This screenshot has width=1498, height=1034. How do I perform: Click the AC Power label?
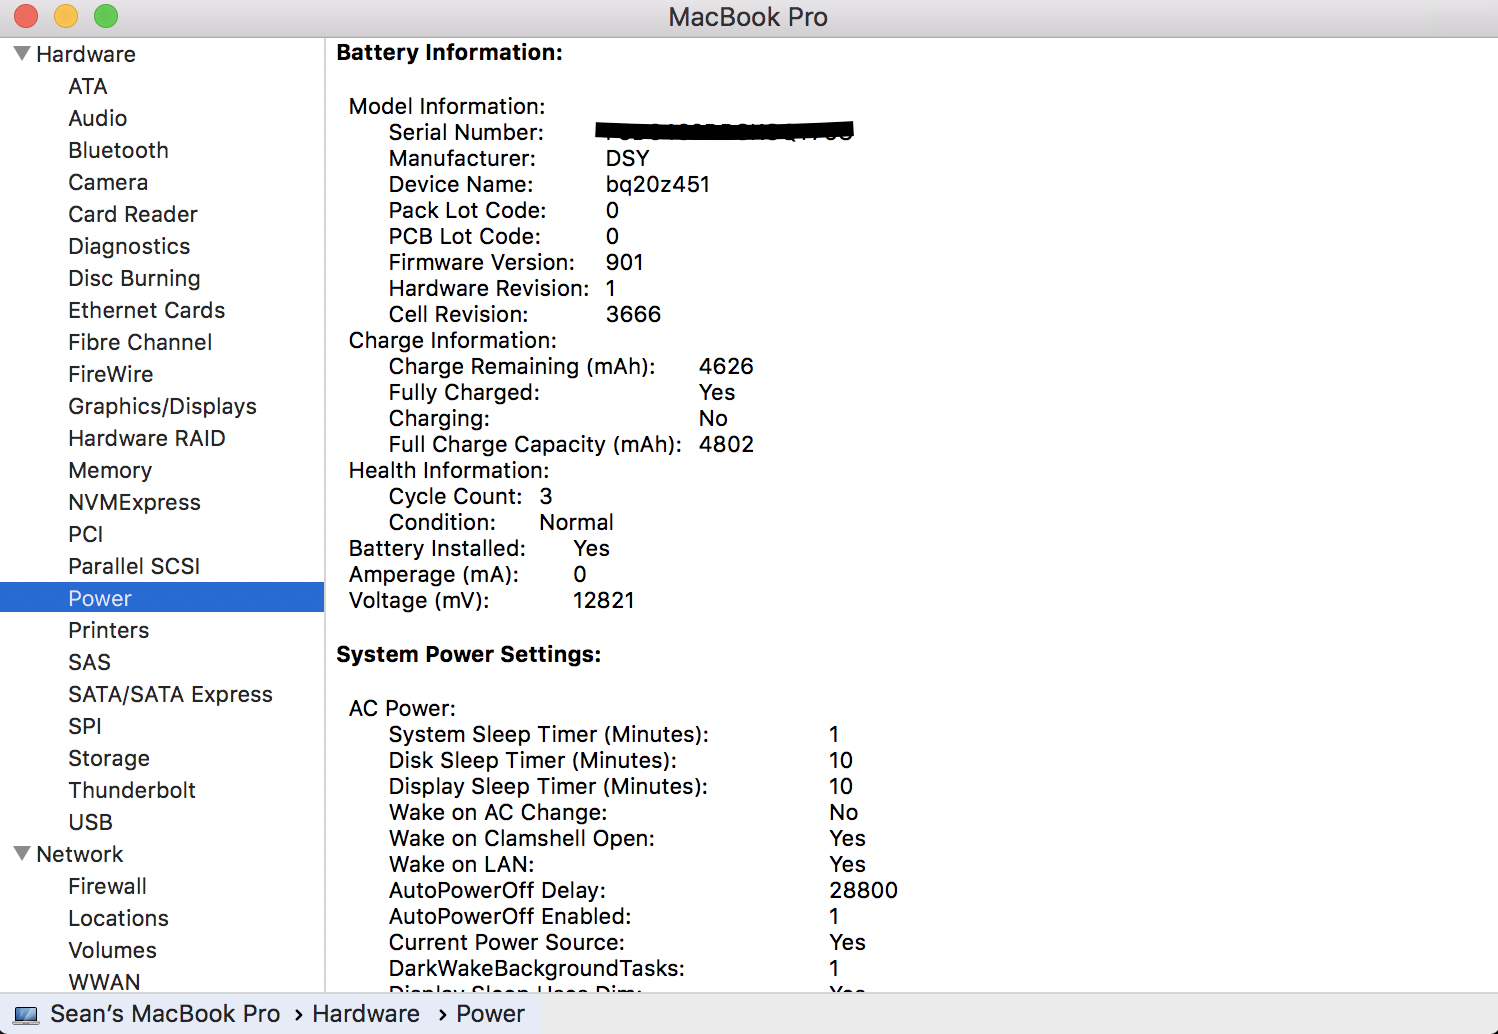(402, 708)
